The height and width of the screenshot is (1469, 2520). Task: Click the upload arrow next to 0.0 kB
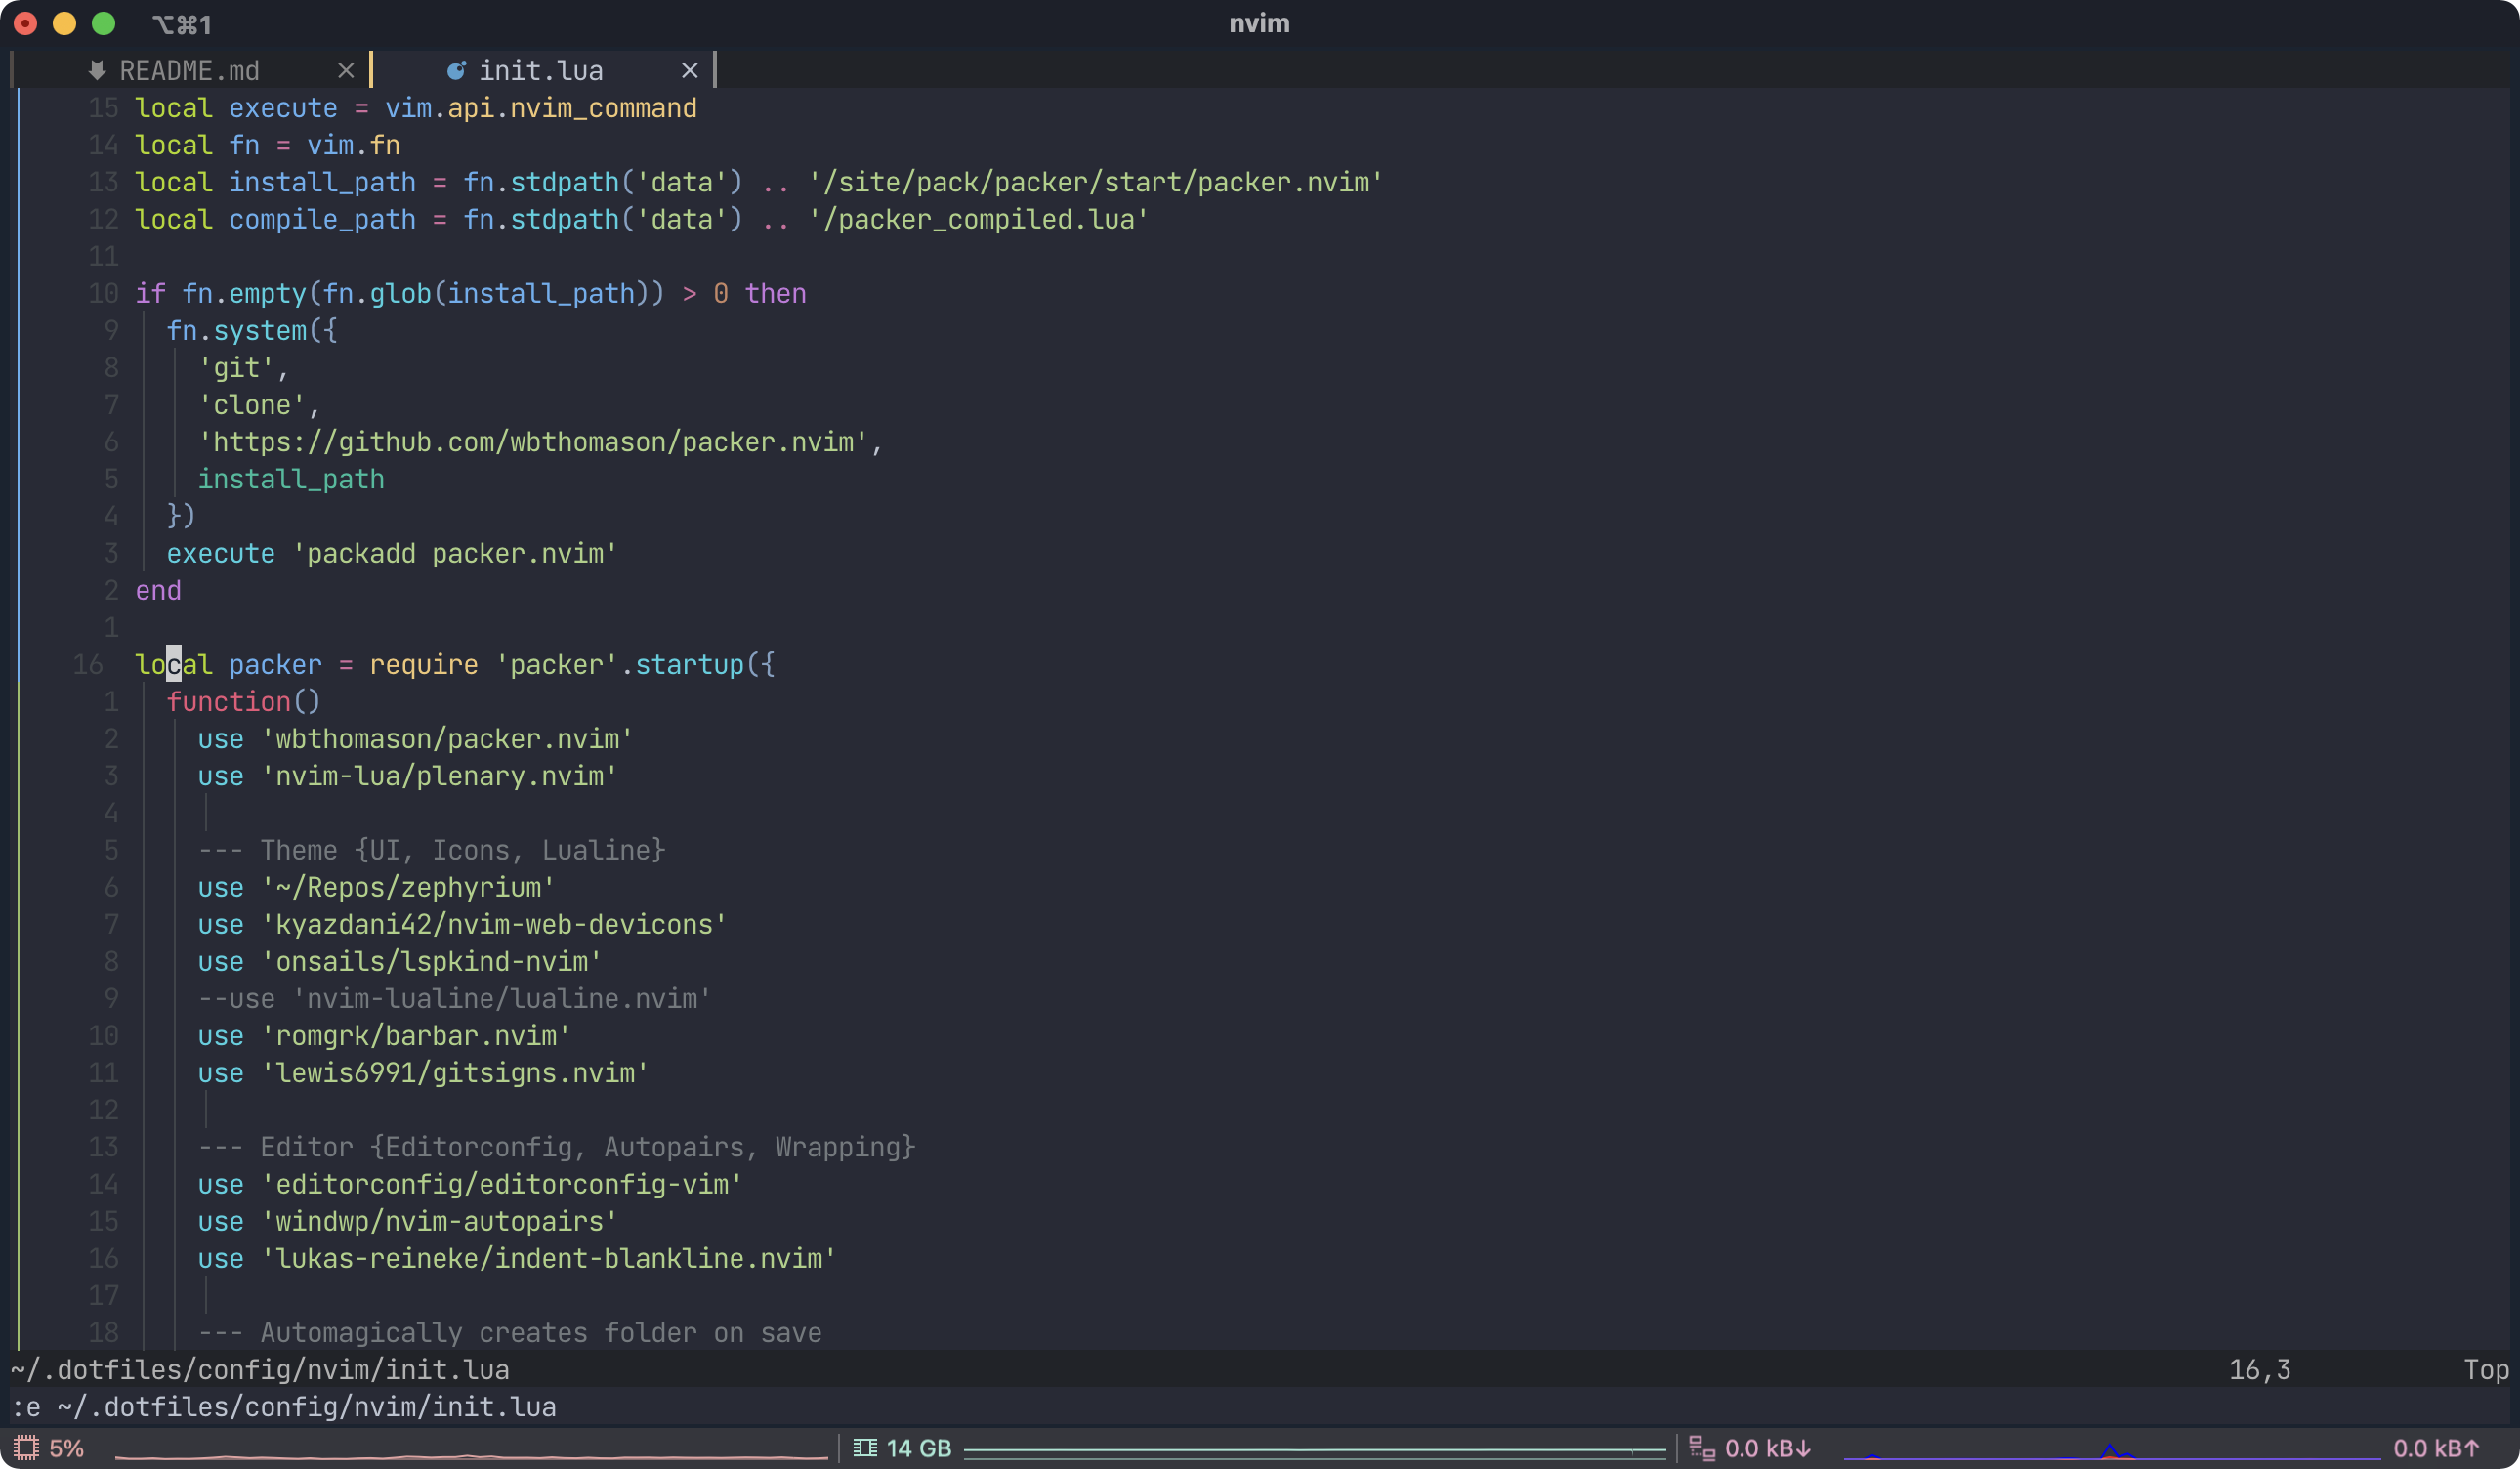point(2472,1448)
